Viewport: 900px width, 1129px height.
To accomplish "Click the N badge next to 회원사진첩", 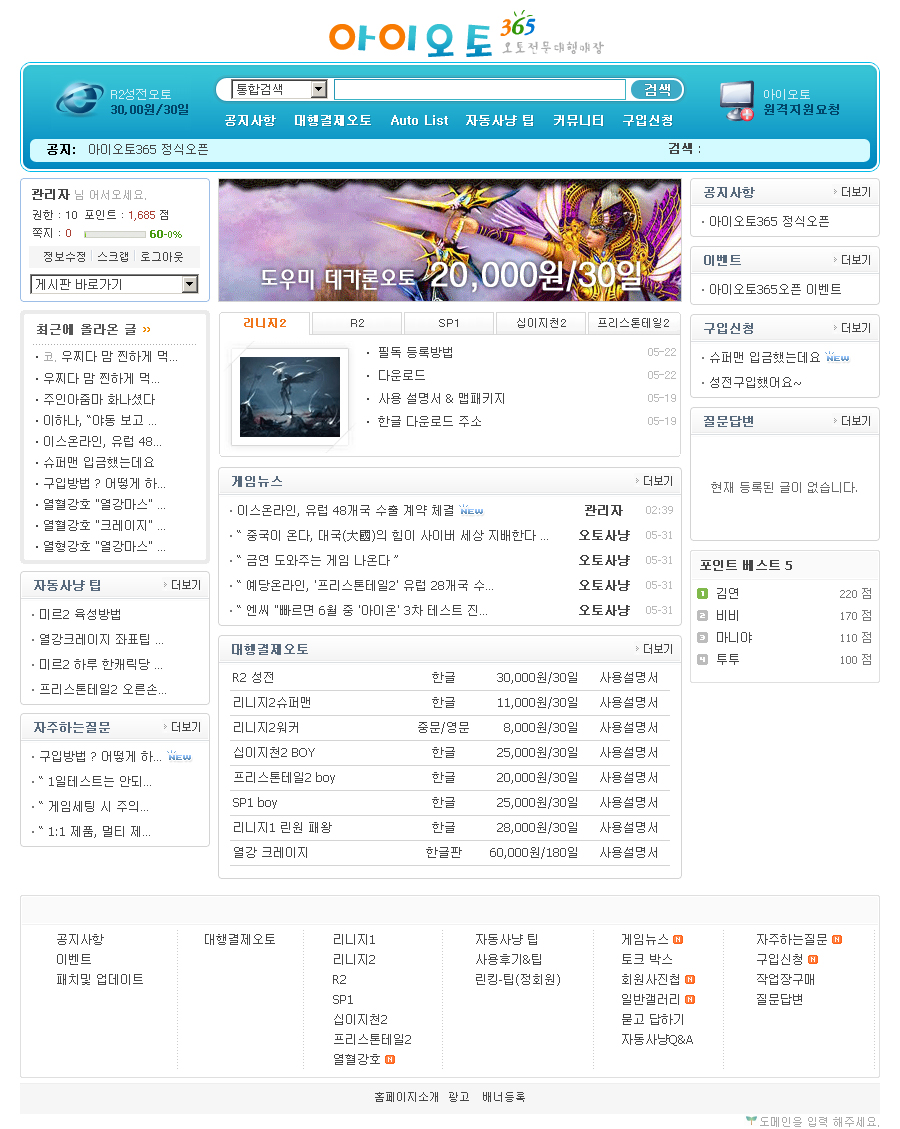I will click(x=690, y=979).
